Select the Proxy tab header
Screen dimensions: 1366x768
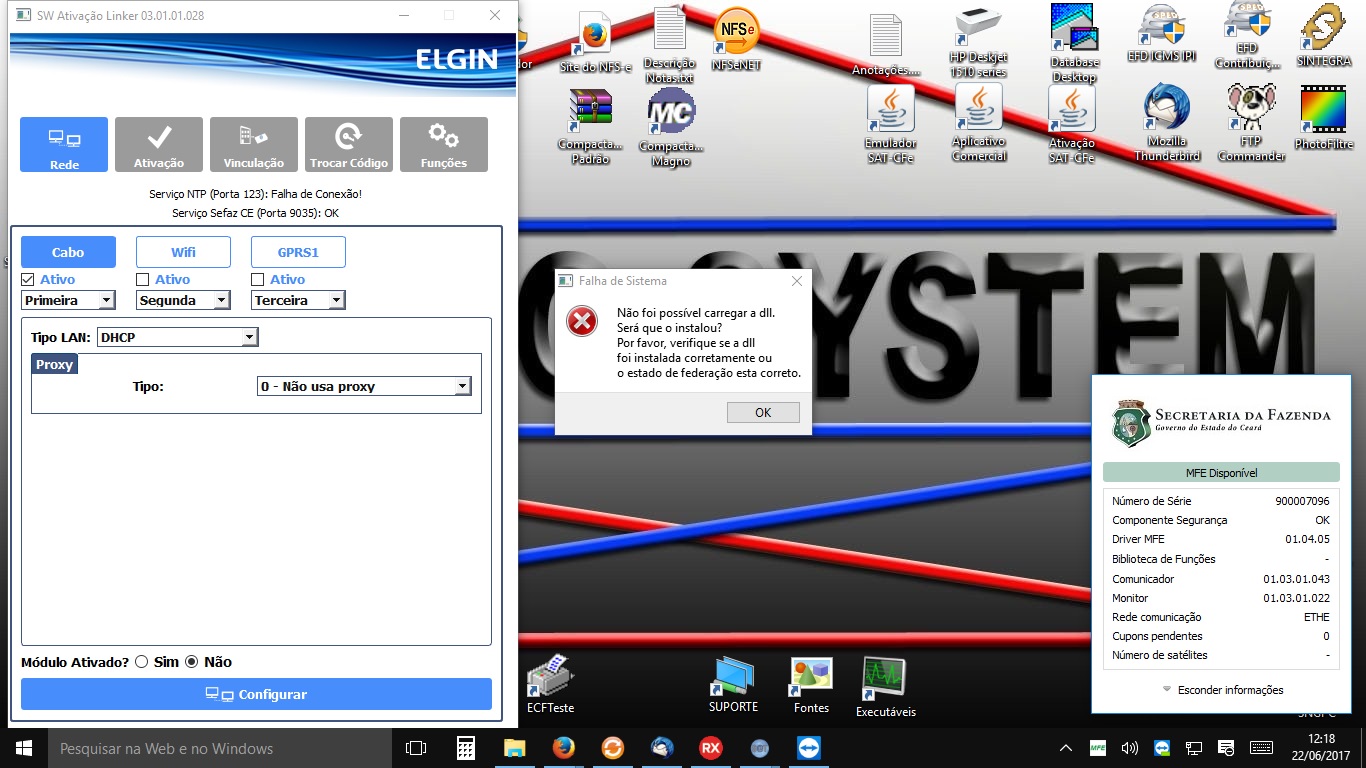click(x=55, y=365)
